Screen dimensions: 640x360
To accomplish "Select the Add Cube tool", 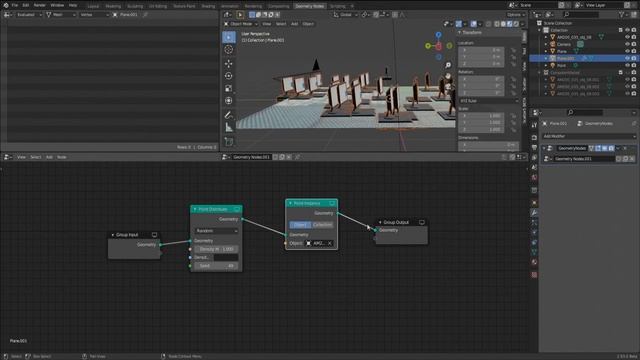I will click(229, 142).
